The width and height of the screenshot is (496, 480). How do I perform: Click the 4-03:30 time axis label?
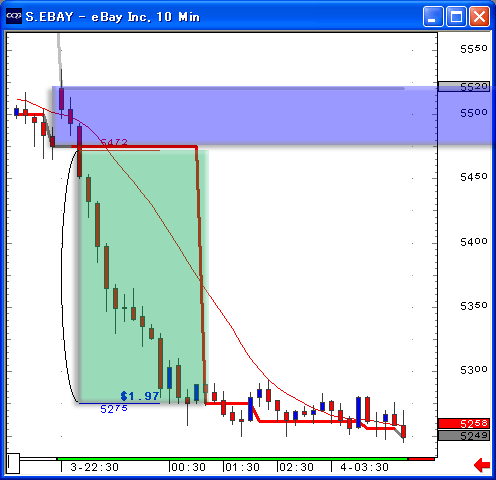364,467
